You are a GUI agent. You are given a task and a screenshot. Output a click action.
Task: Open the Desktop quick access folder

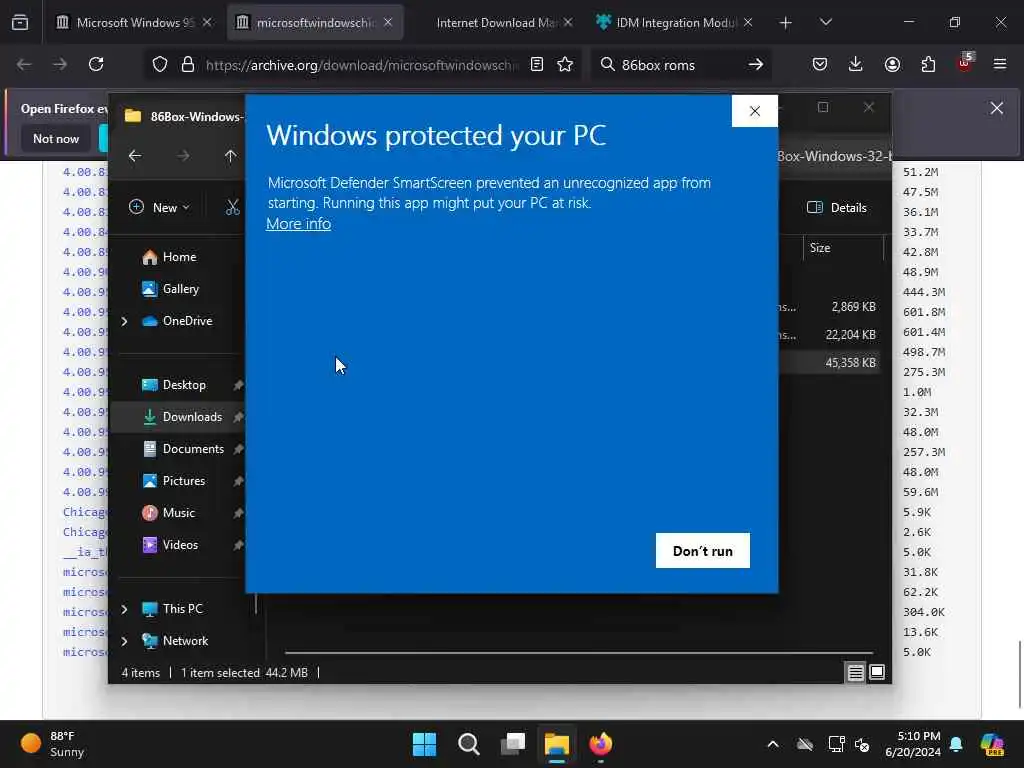point(174,385)
